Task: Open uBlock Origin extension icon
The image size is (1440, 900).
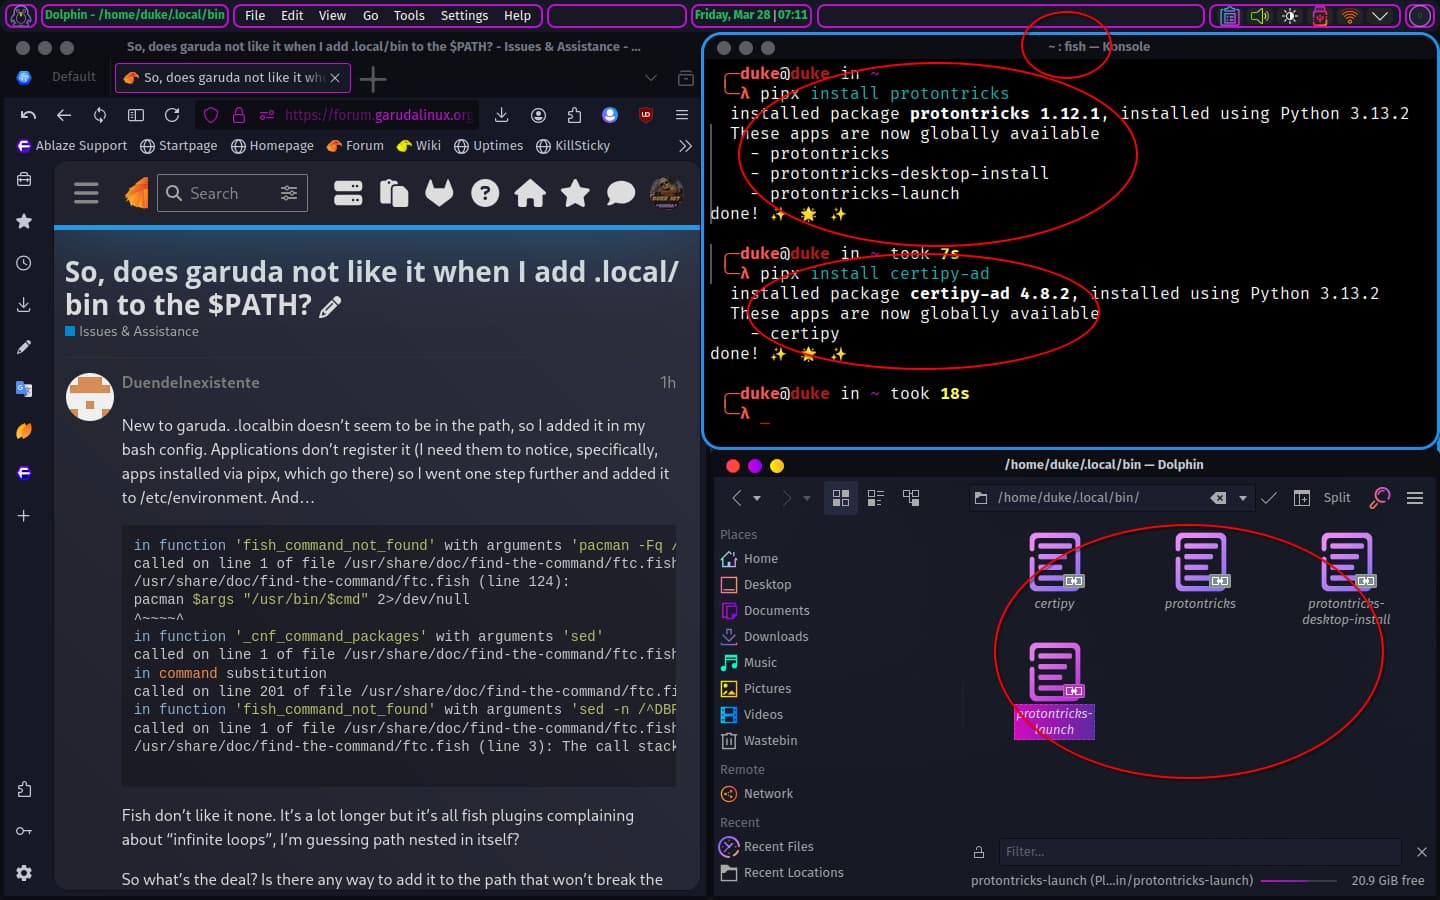Action: pos(646,115)
